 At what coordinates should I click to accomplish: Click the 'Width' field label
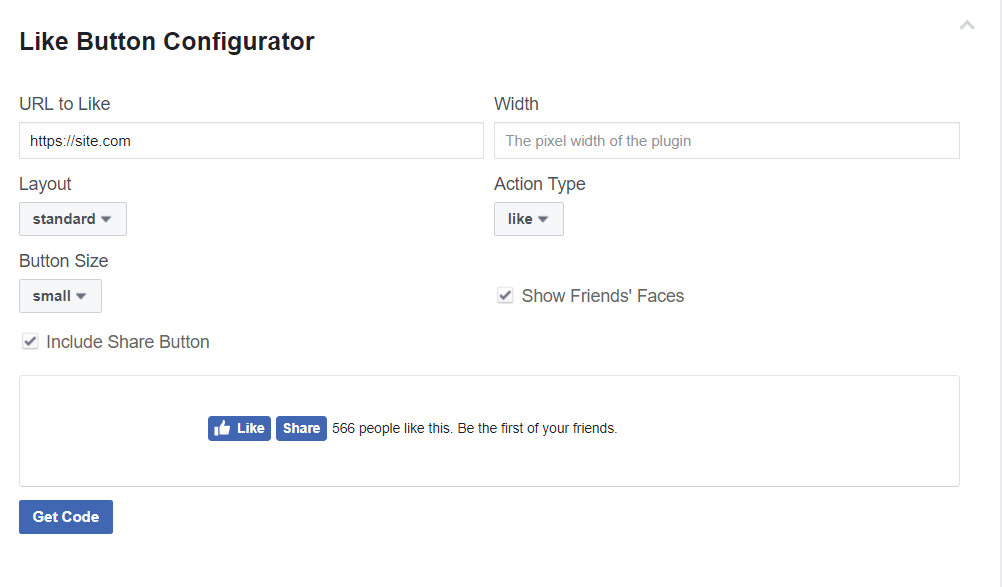coord(516,103)
